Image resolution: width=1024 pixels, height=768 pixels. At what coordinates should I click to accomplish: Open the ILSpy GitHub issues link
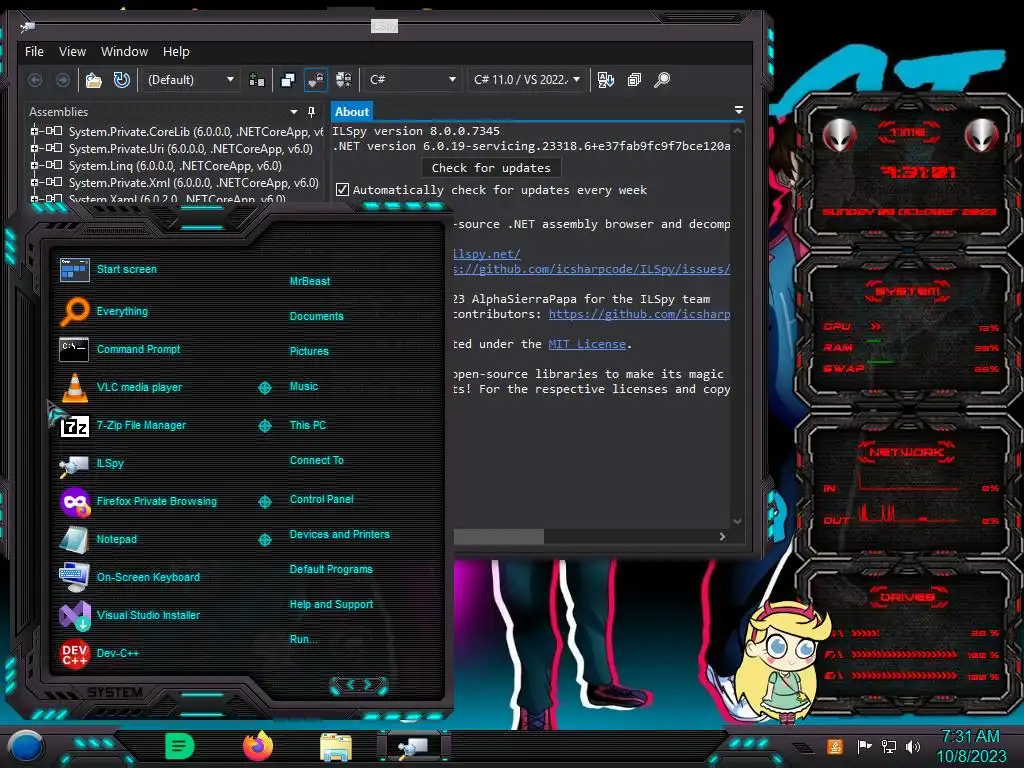click(592, 269)
